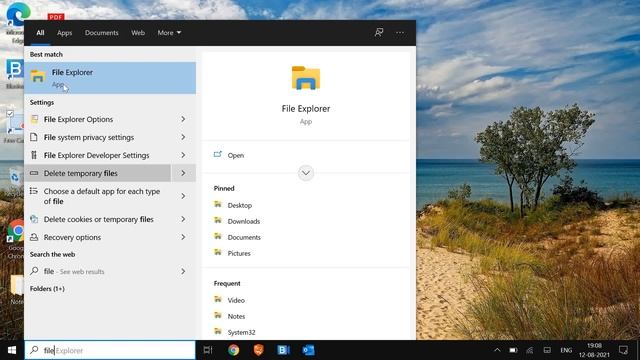This screenshot has height=360, width=640.
Task: Open the three-dots options menu in search header
Action: [400, 32]
